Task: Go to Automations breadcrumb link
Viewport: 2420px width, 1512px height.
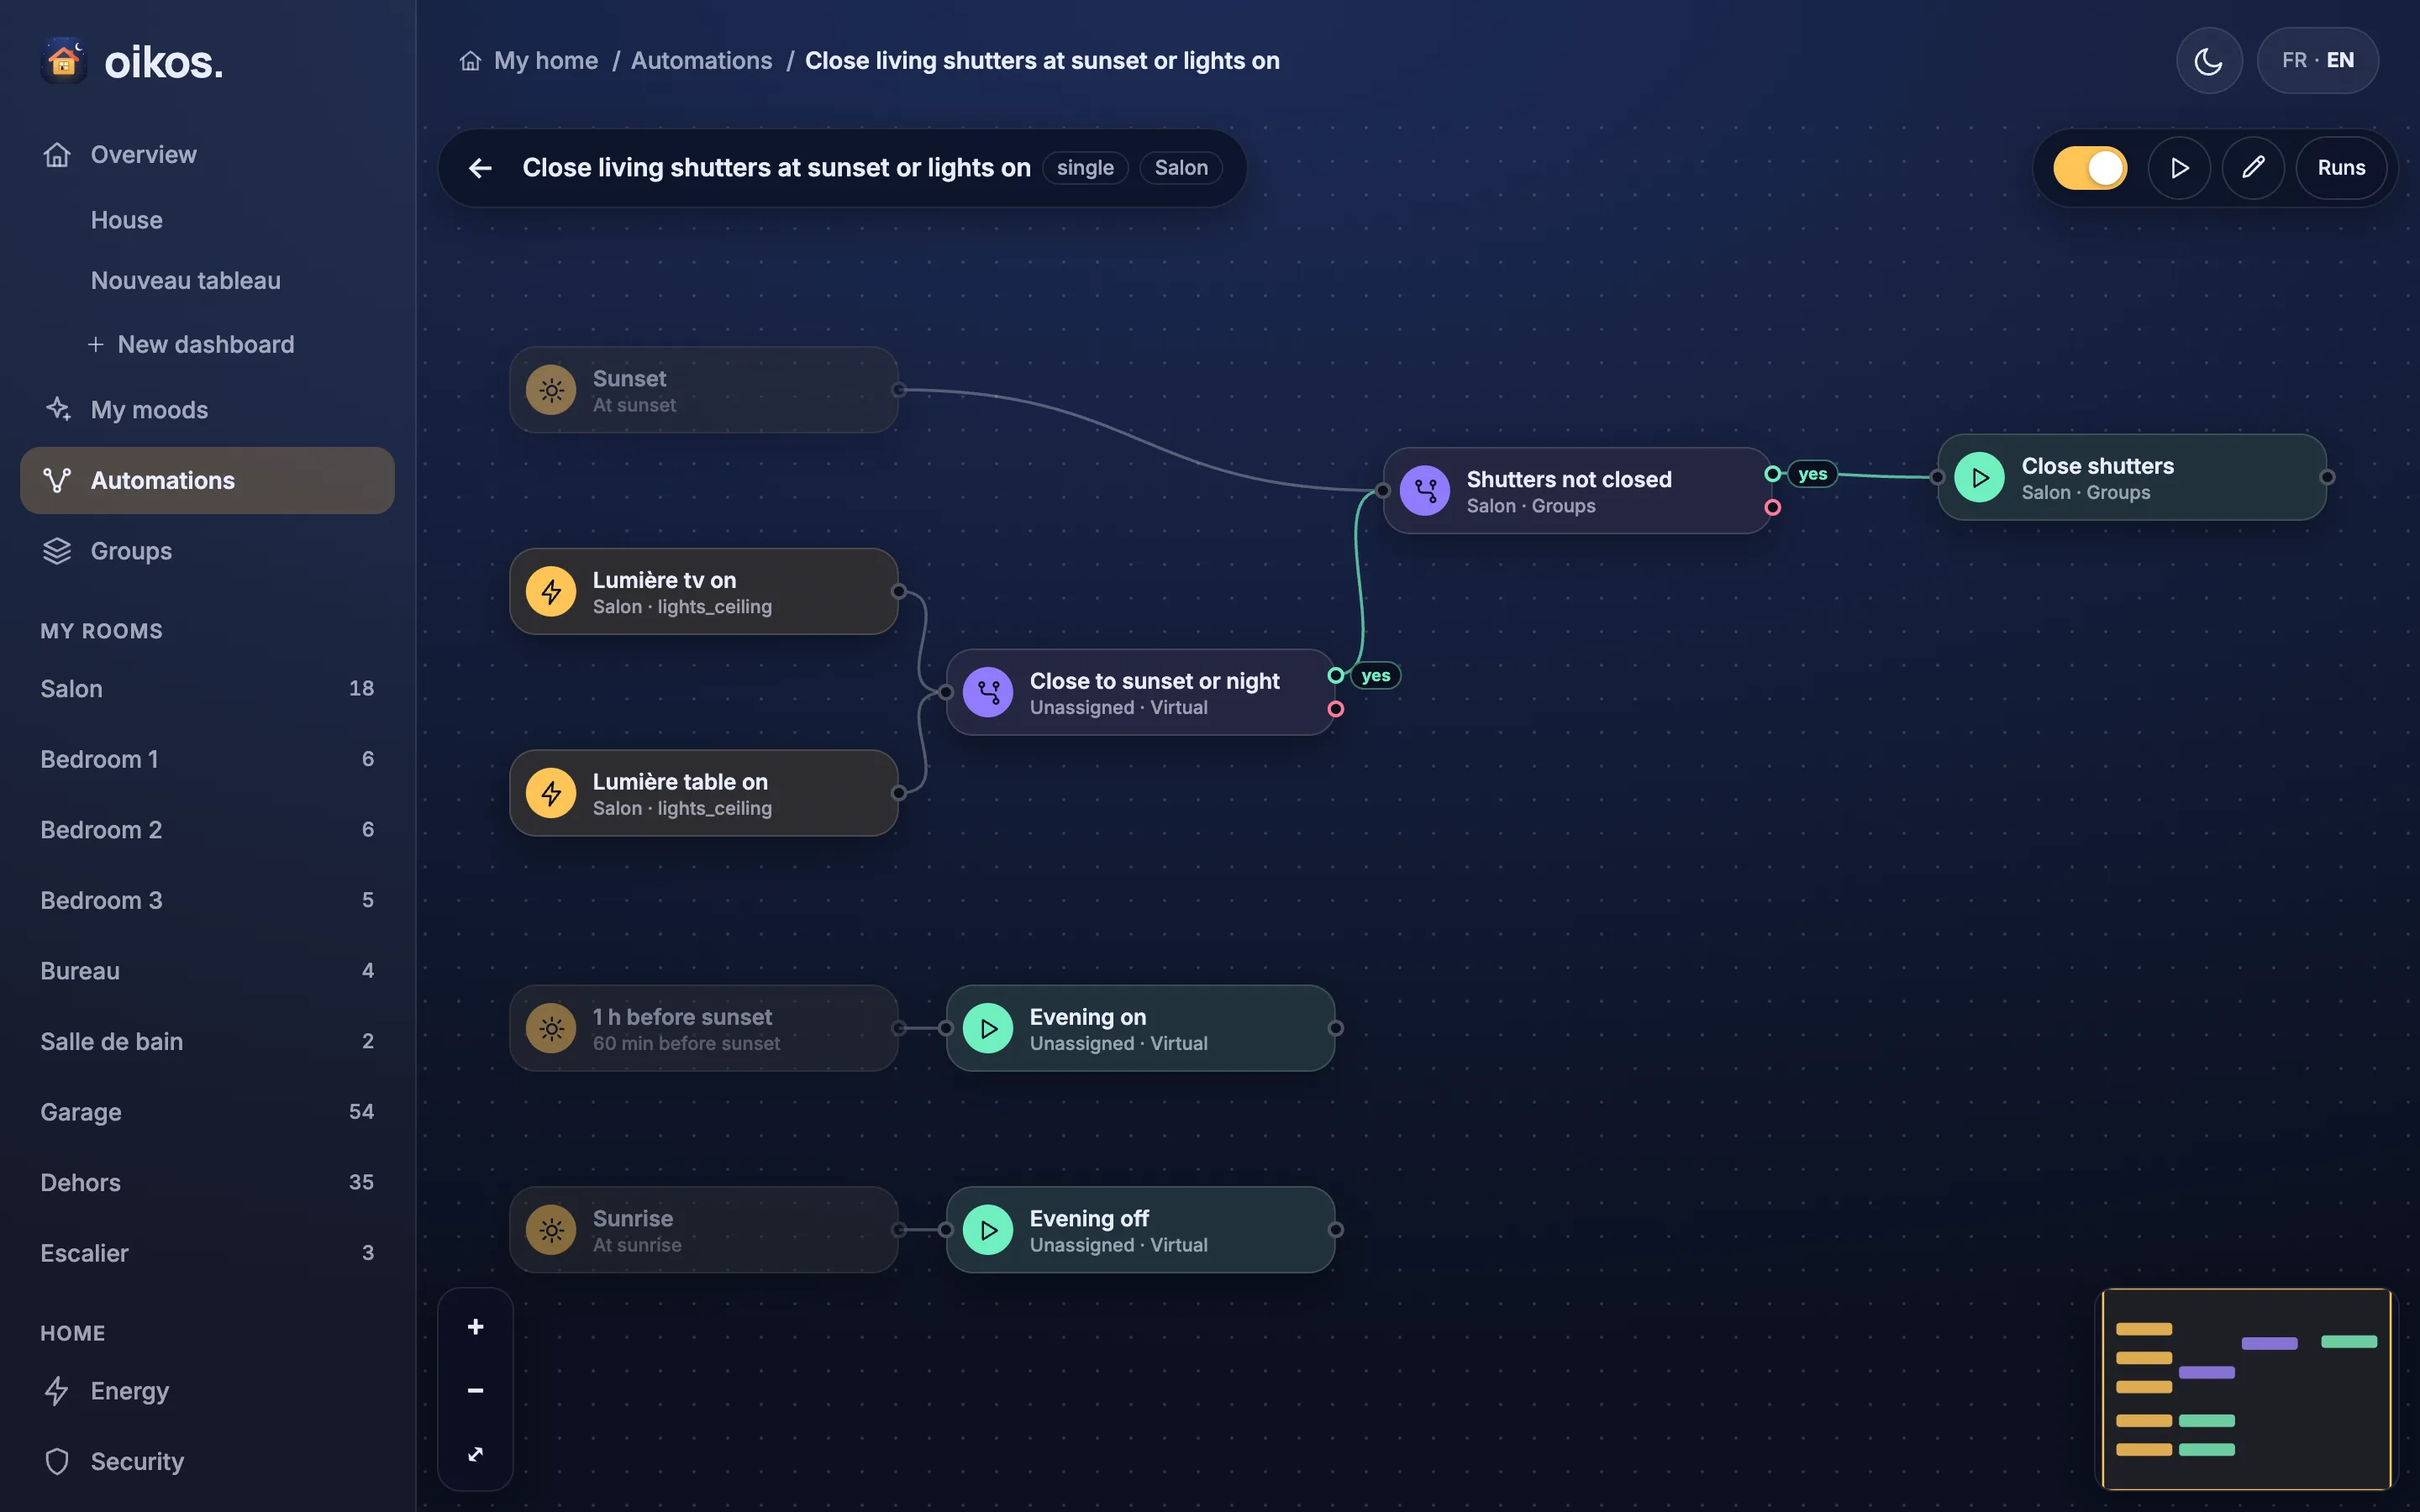Action: point(701,61)
